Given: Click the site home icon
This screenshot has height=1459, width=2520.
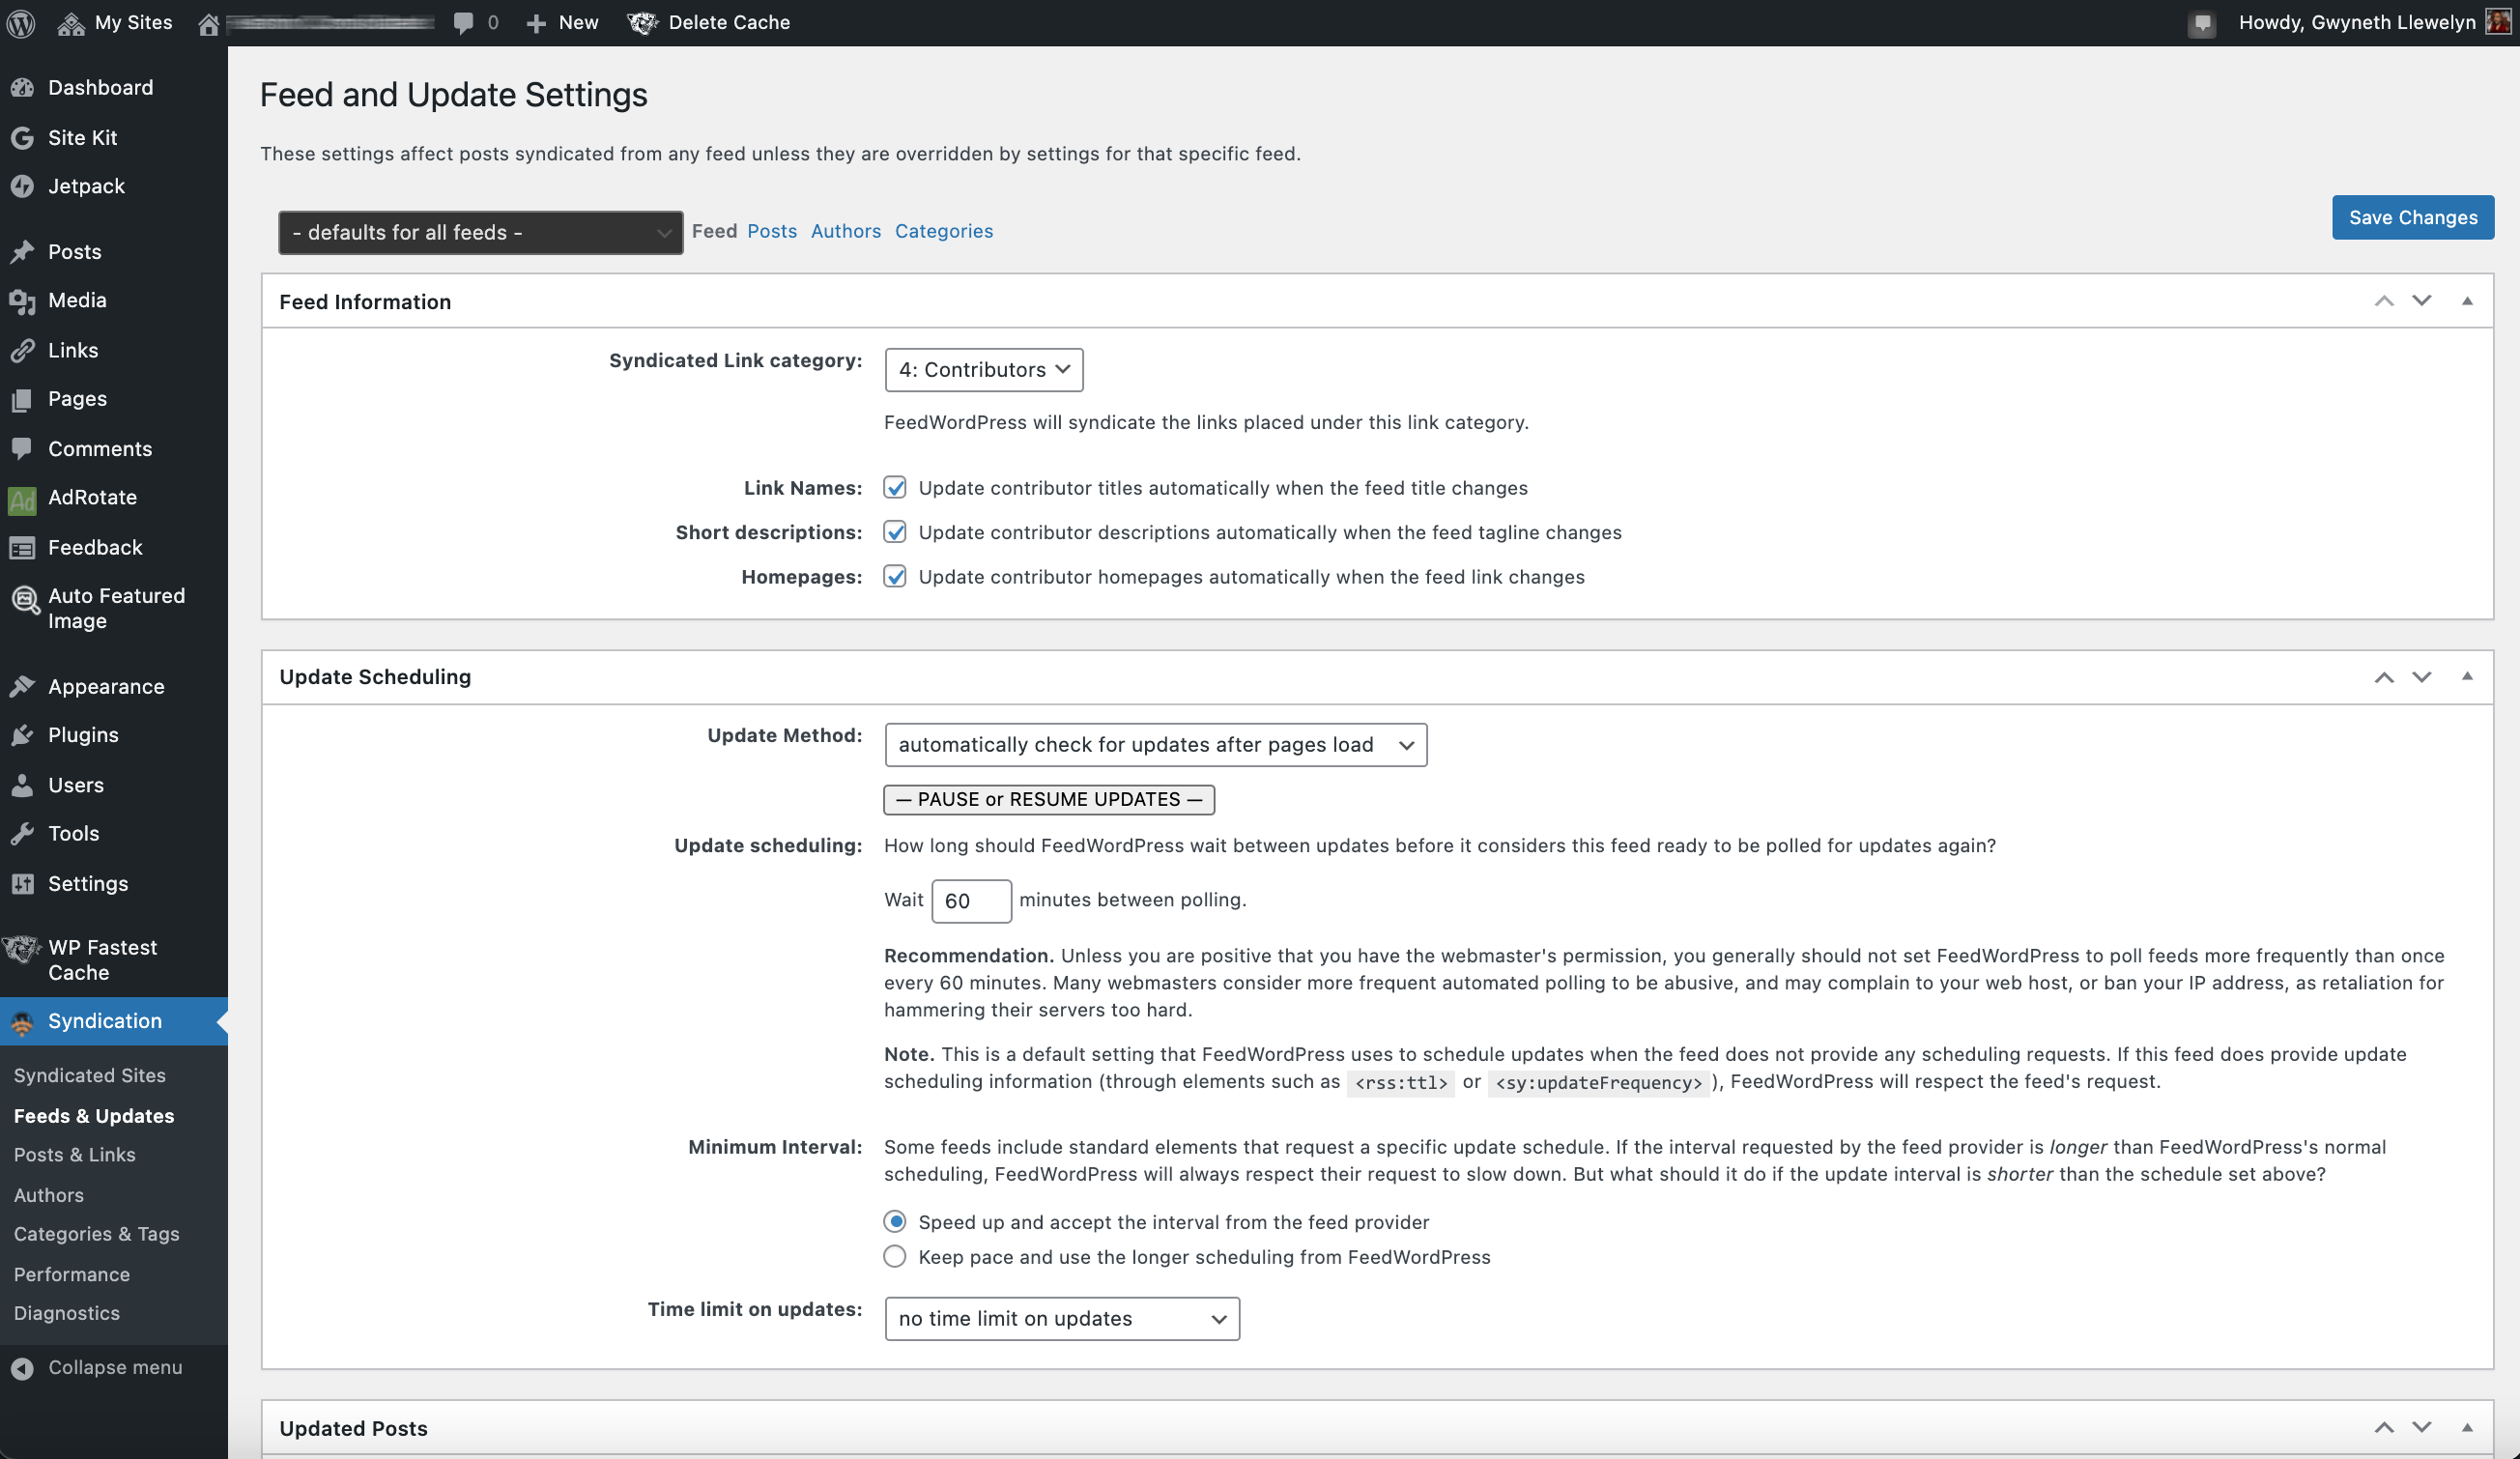Looking at the screenshot, I should pos(208,23).
